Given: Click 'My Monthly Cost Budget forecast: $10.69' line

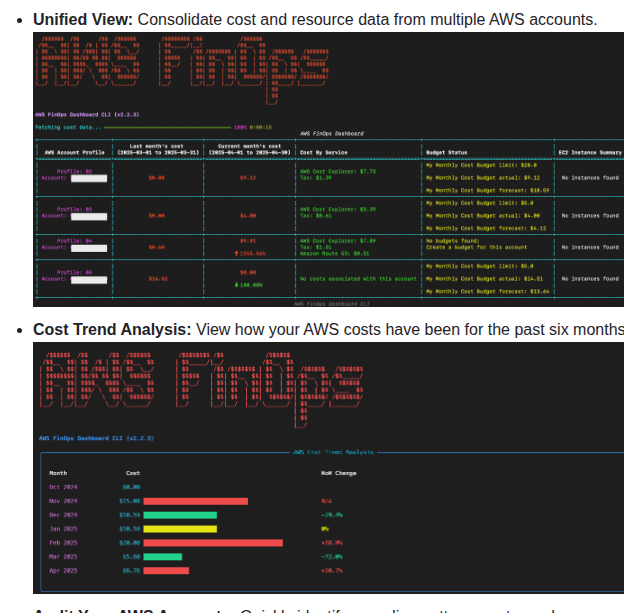Looking at the screenshot, I should click(x=488, y=190).
